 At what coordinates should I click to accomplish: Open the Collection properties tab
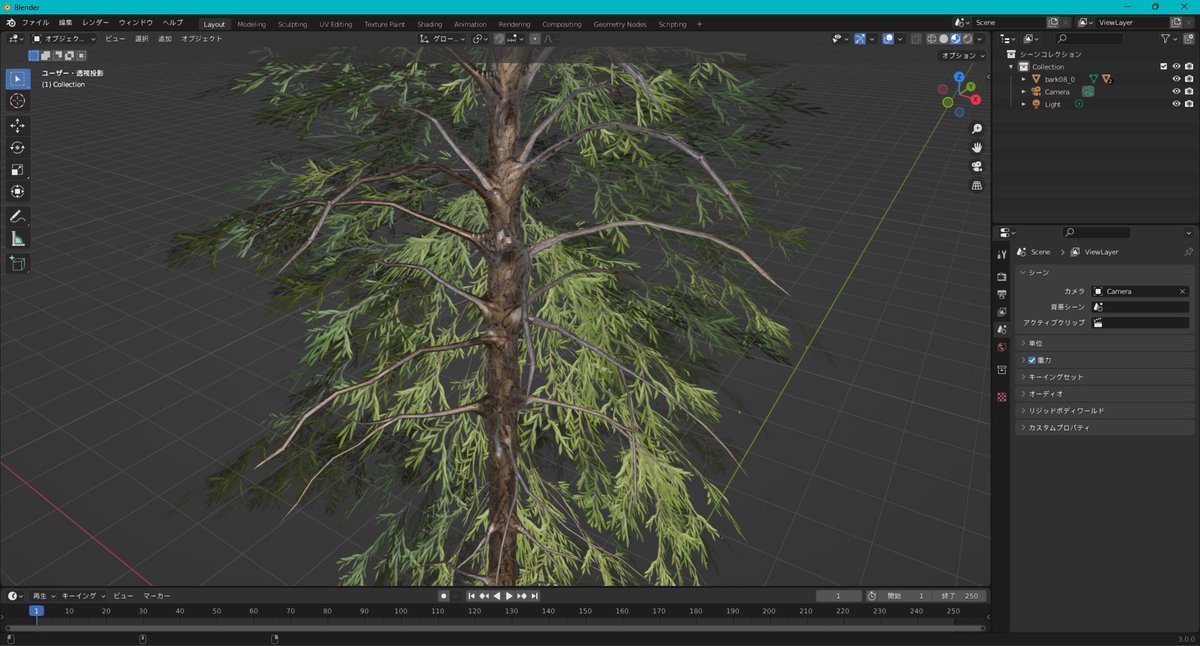pos(1002,370)
